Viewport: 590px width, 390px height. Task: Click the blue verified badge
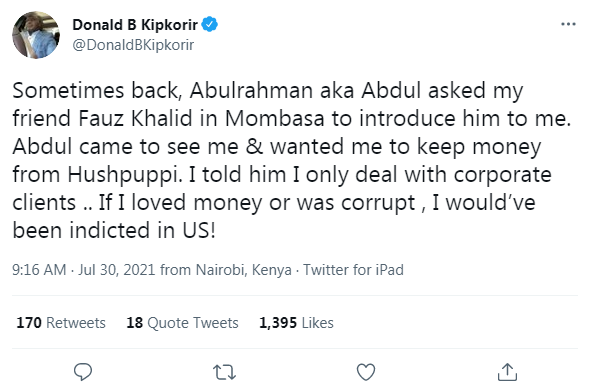(x=210, y=25)
